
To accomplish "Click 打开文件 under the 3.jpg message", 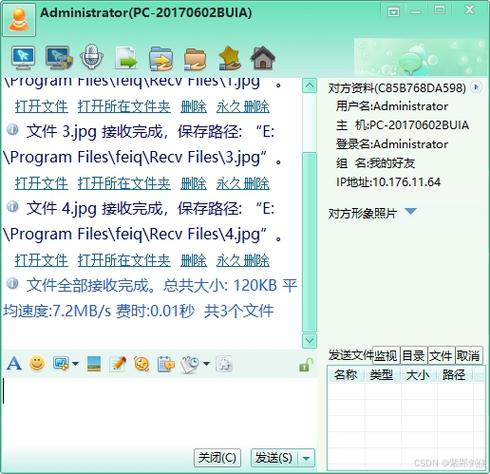I will (x=41, y=183).
